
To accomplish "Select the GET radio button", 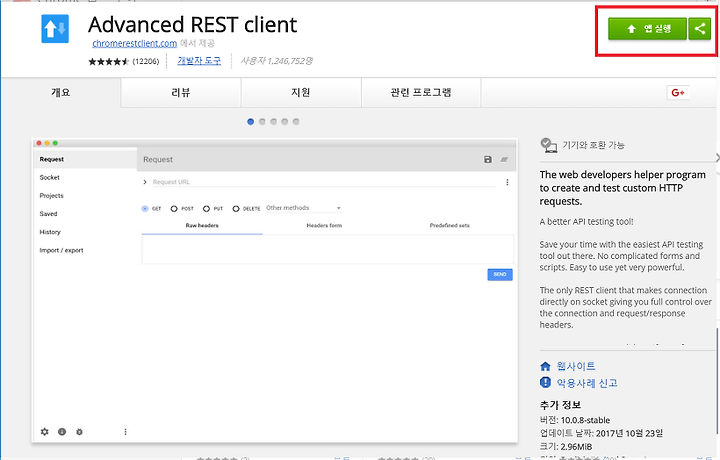I will pos(145,208).
